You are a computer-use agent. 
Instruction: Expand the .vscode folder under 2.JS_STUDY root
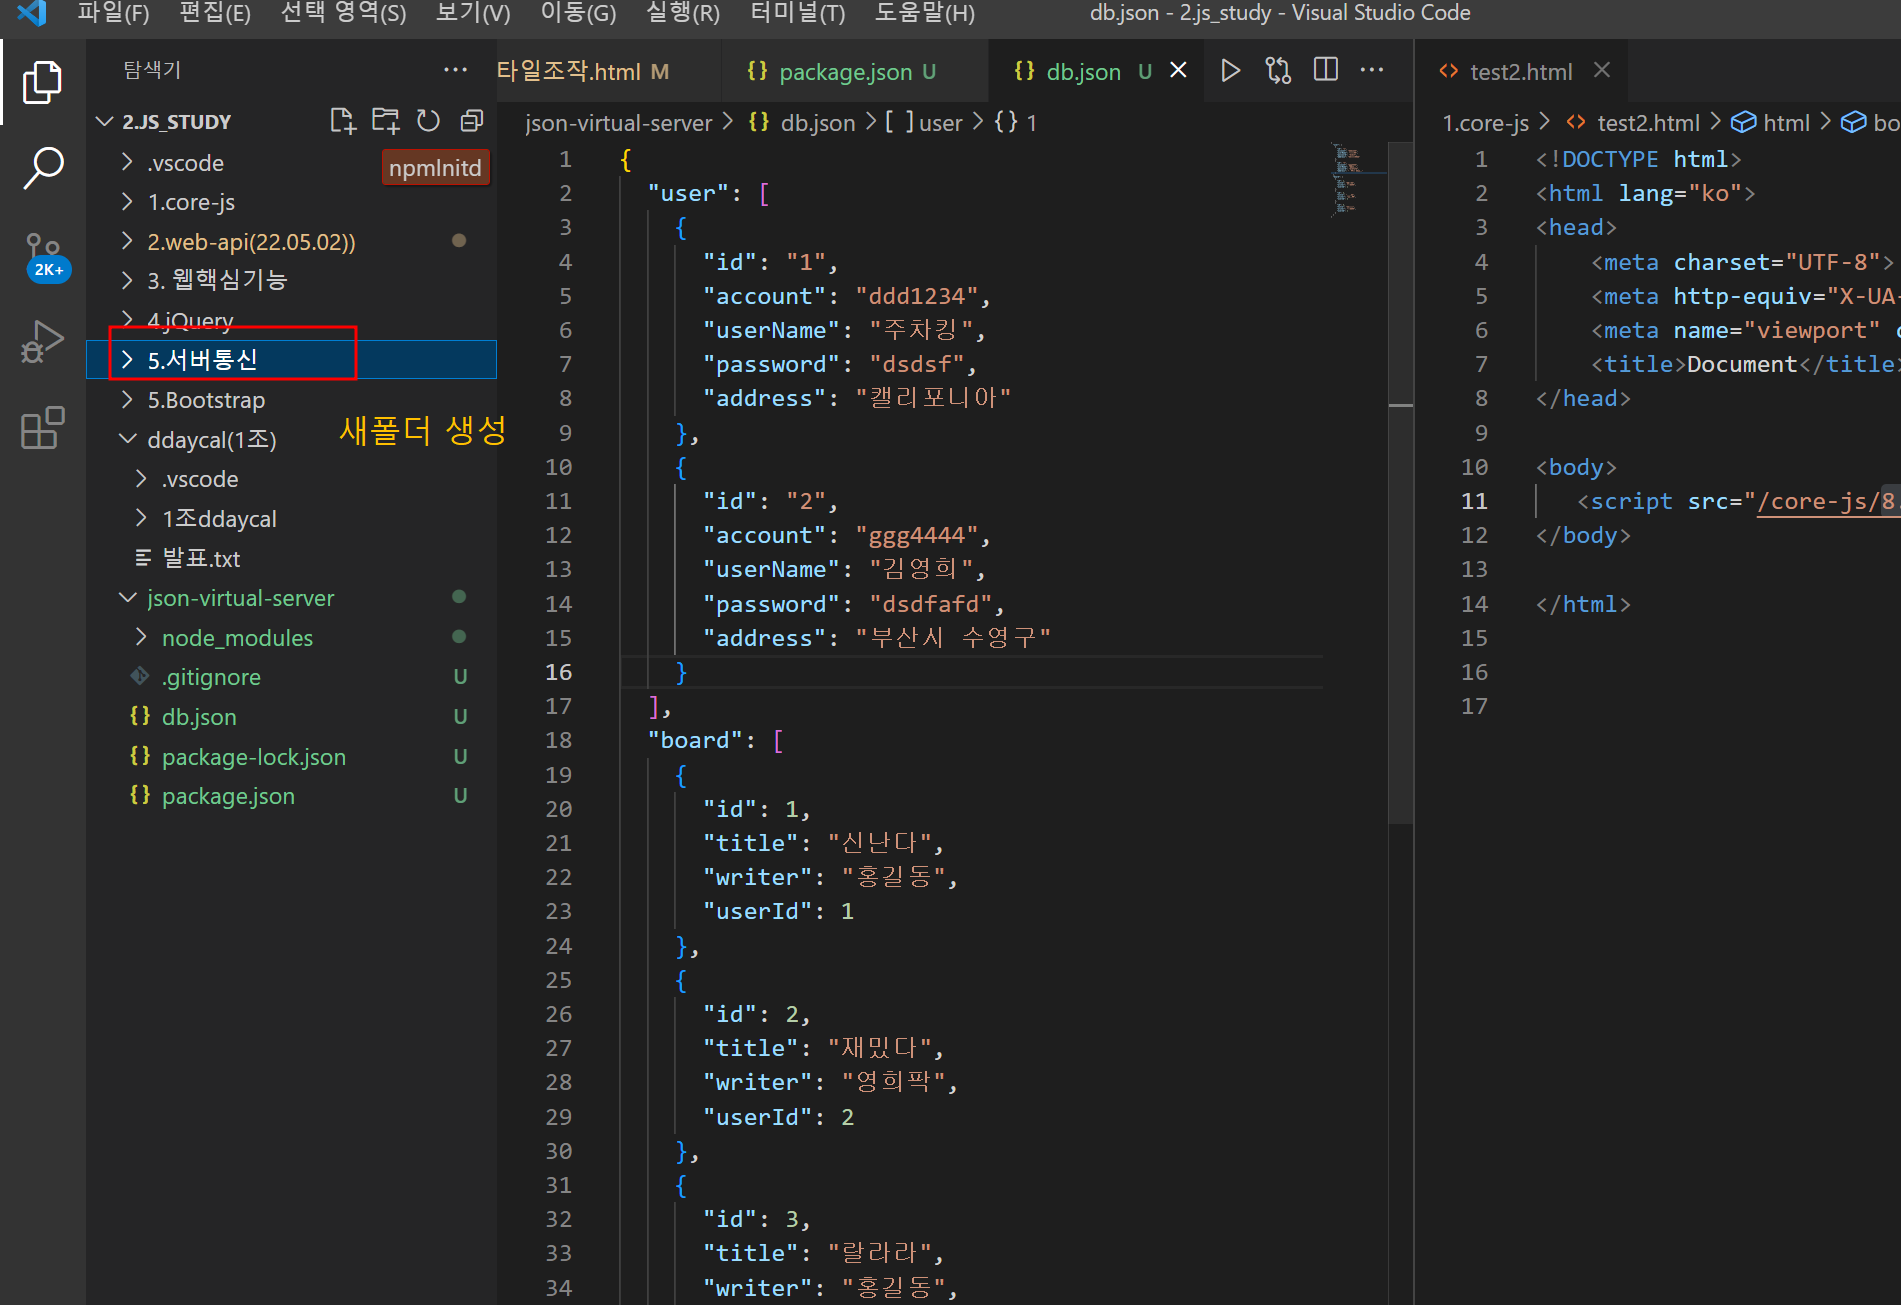[127, 162]
